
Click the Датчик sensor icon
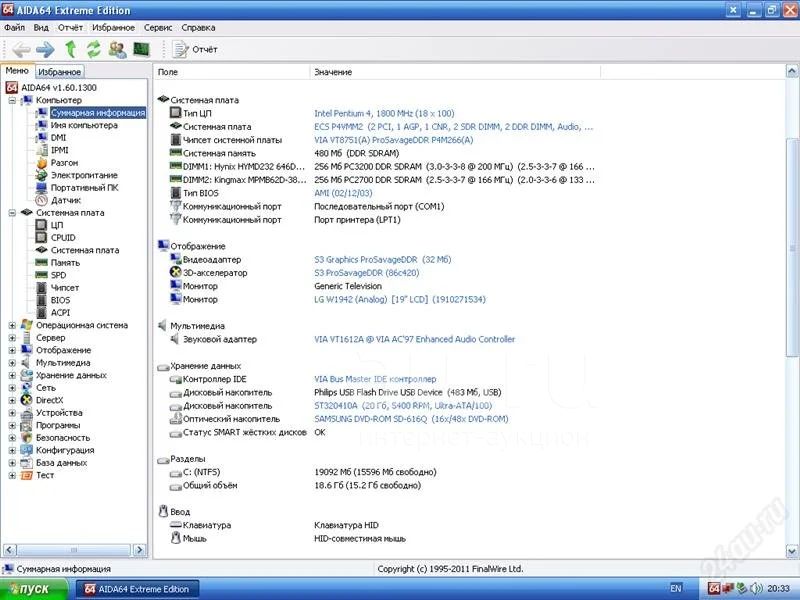click(42, 200)
